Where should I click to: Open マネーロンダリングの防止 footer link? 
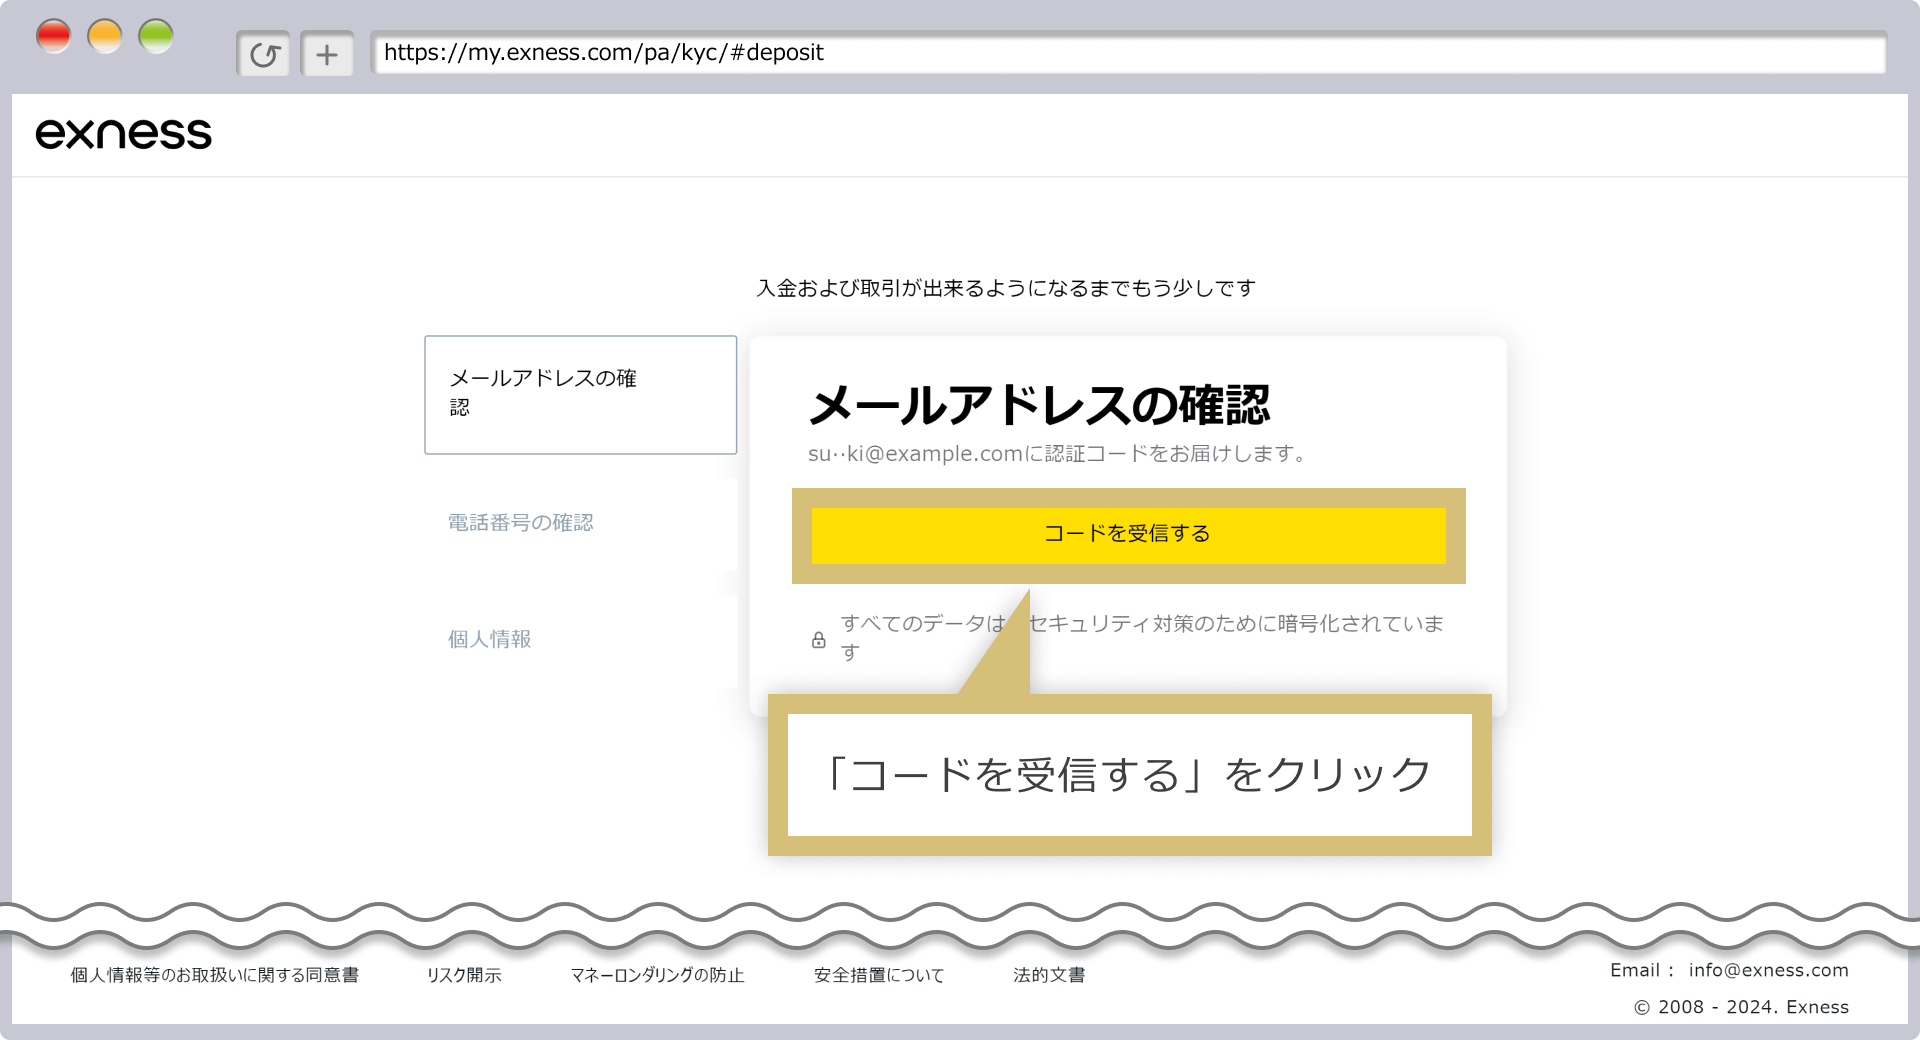point(657,975)
